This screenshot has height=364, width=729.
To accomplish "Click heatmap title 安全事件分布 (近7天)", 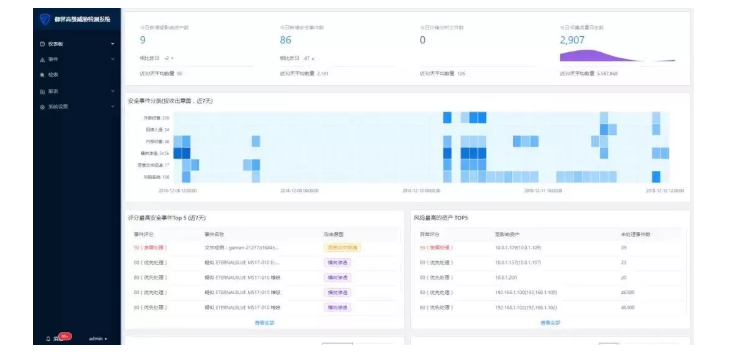I will coord(170,100).
